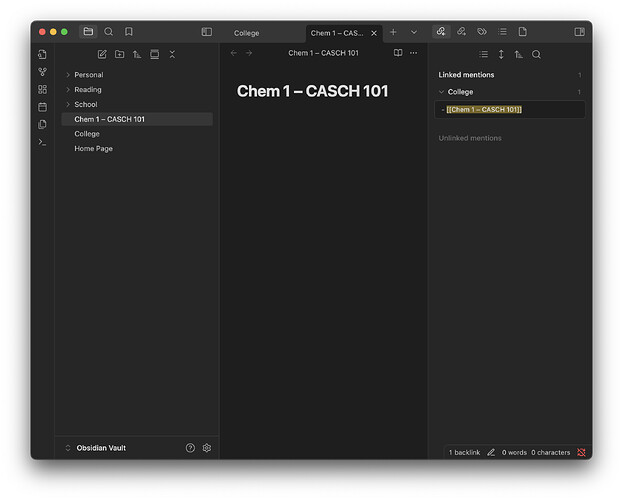This screenshot has width=622, height=500.
Task: Open the tags panel icon
Action: (482, 32)
